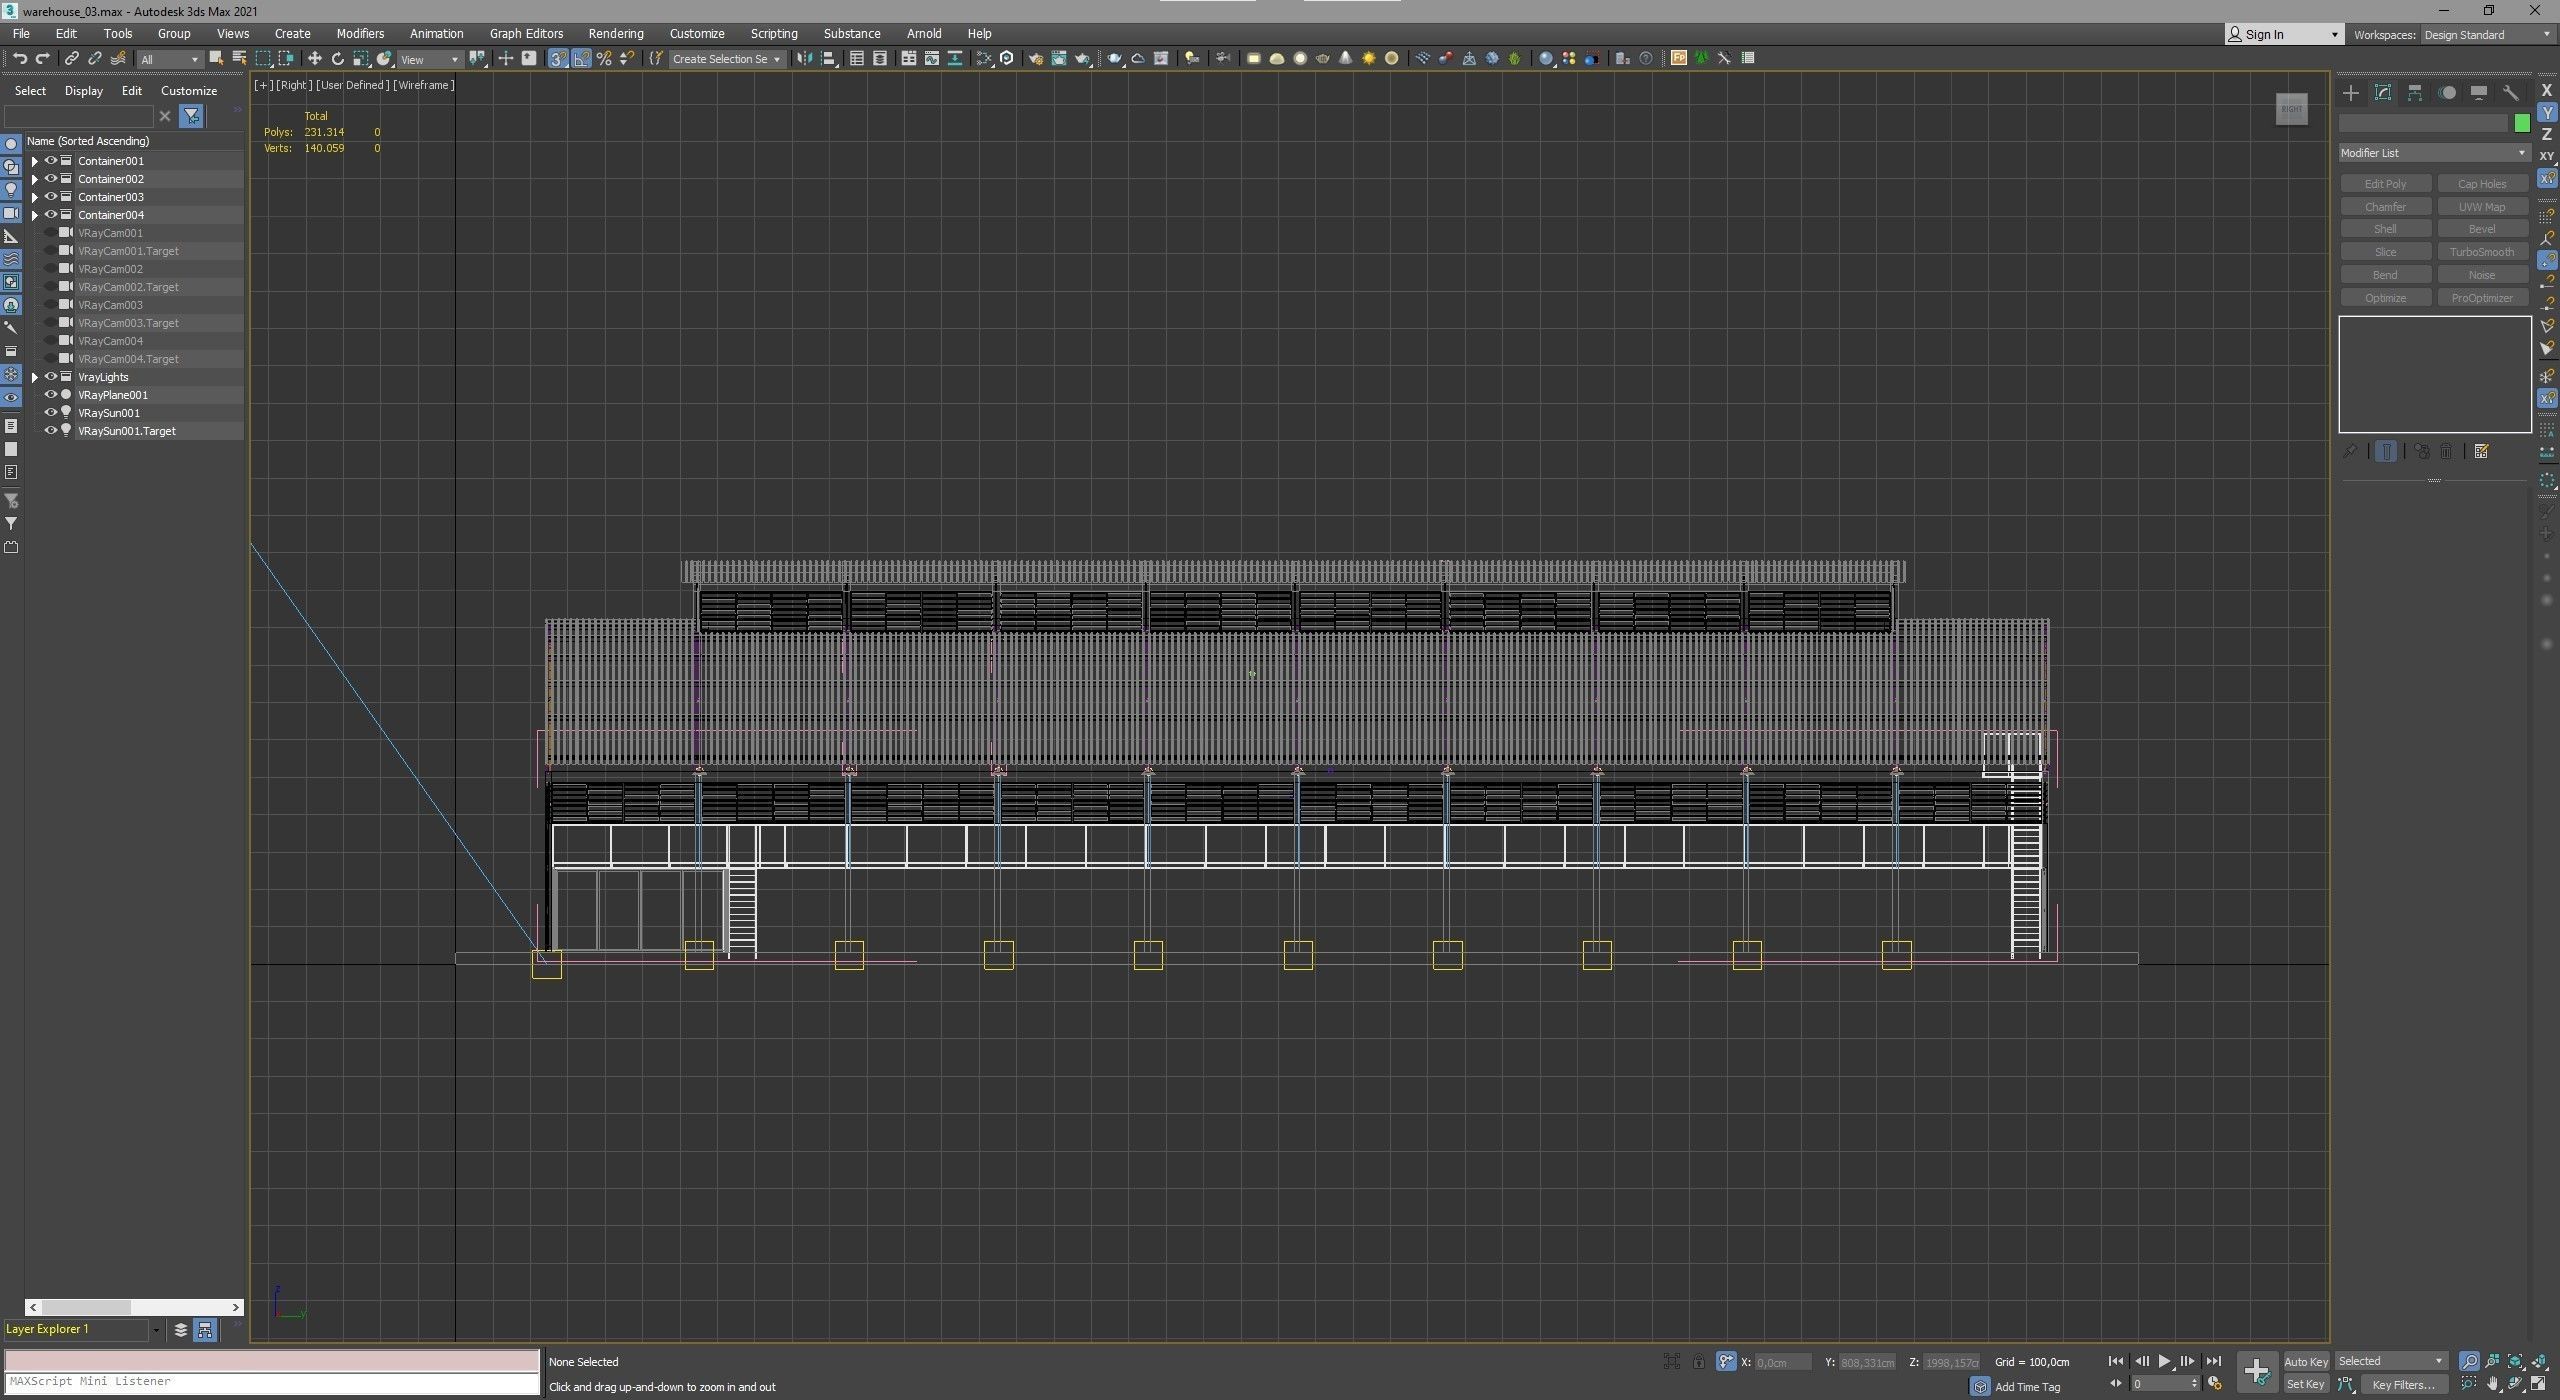Click the Pan View hand icon
The width and height of the screenshot is (2560, 1400).
click(2492, 1384)
